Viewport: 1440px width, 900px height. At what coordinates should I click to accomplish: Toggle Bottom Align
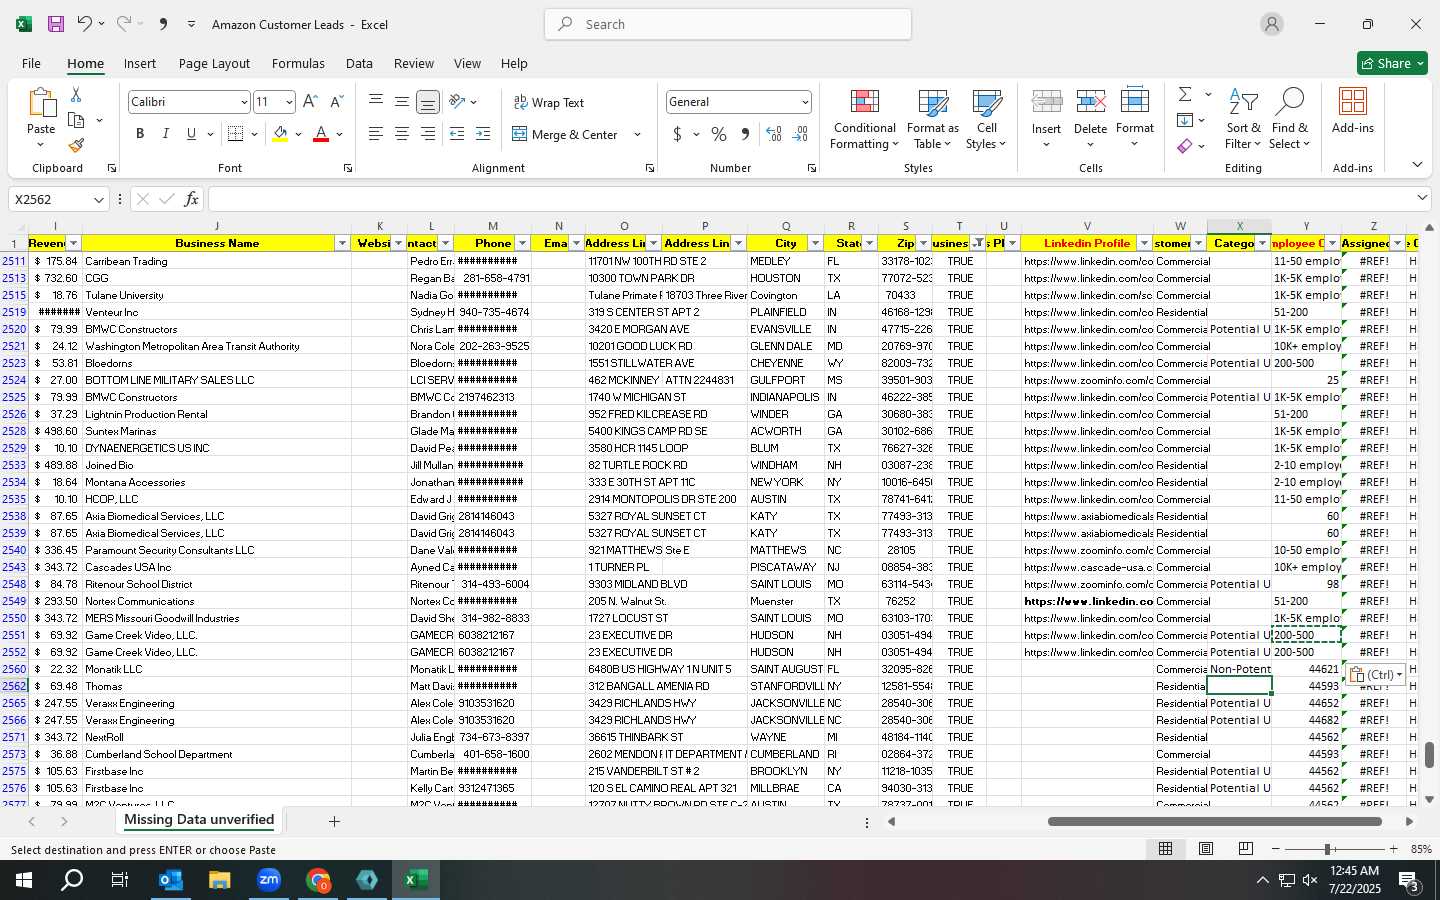pos(427,102)
